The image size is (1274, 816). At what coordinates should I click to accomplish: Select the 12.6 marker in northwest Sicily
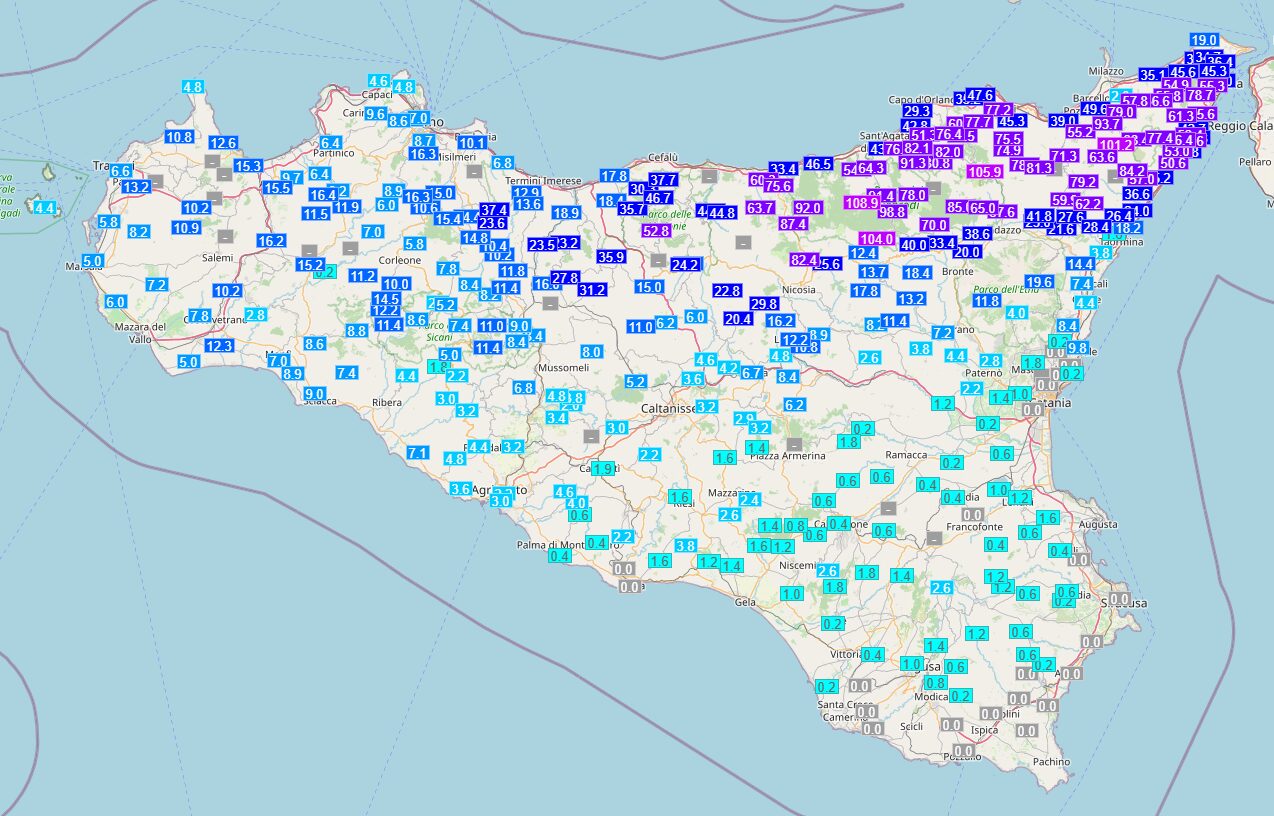[x=223, y=143]
